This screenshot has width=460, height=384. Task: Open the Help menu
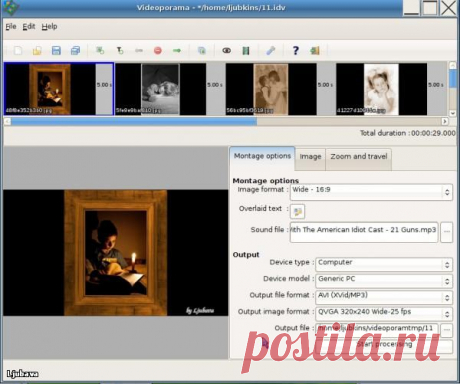(49, 26)
